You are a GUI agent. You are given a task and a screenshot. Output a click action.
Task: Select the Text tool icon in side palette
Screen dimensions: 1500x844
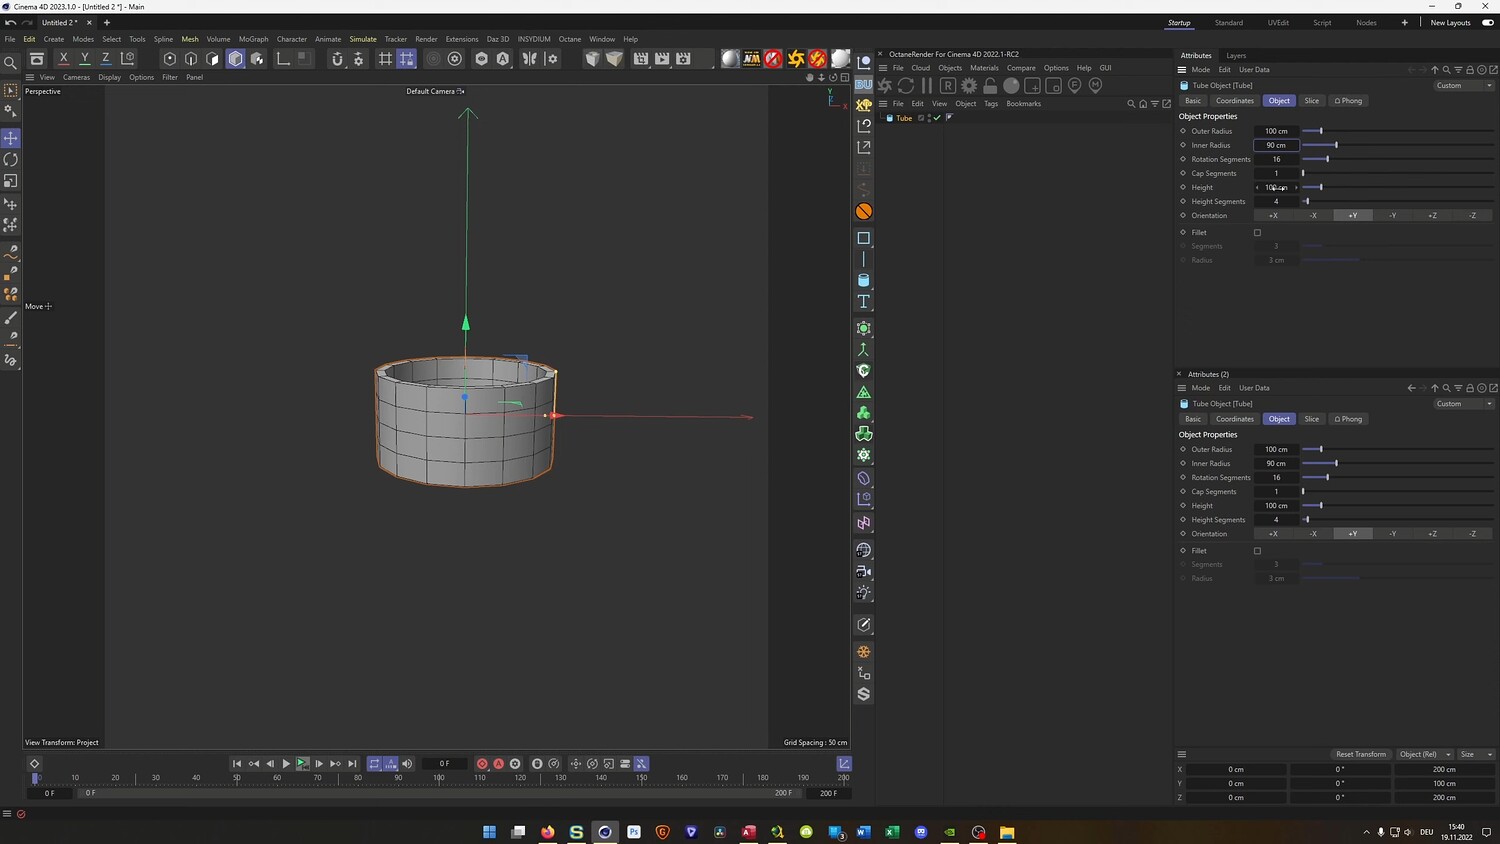click(864, 301)
